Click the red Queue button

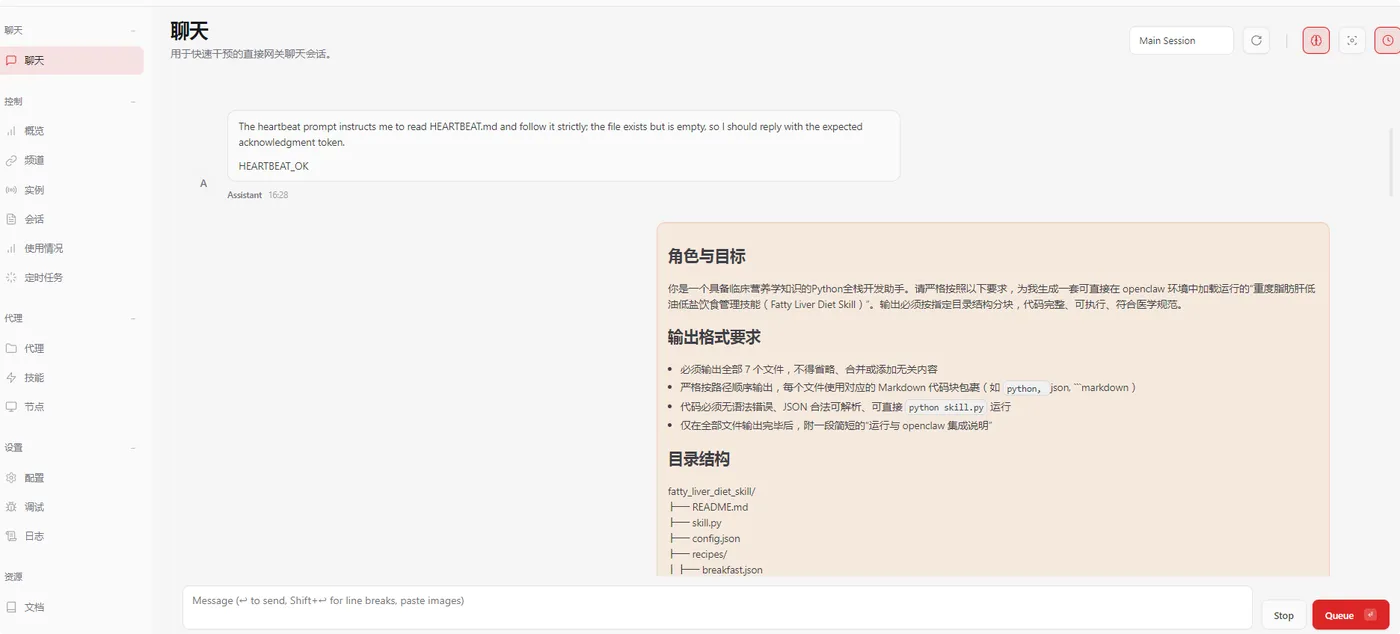[x=1350, y=616]
